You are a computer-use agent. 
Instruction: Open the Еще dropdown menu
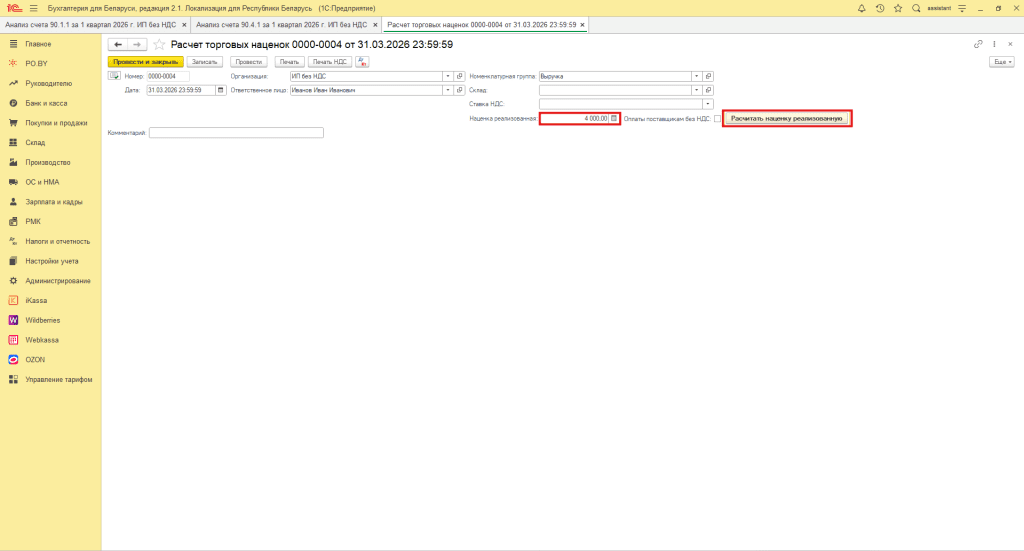coord(1000,62)
